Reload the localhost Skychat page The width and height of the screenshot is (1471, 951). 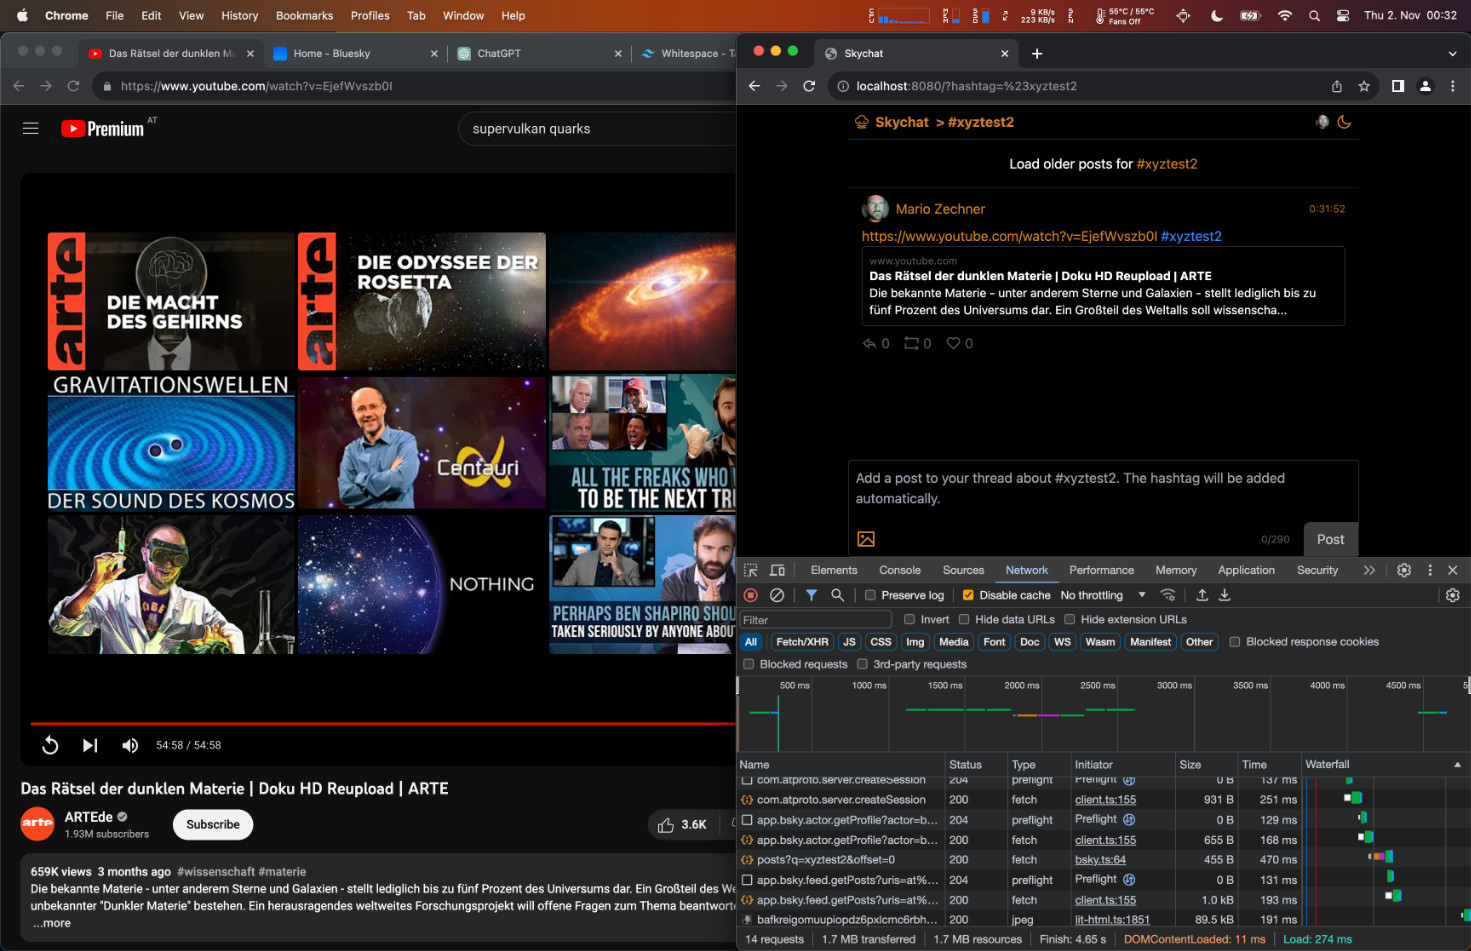tap(809, 86)
